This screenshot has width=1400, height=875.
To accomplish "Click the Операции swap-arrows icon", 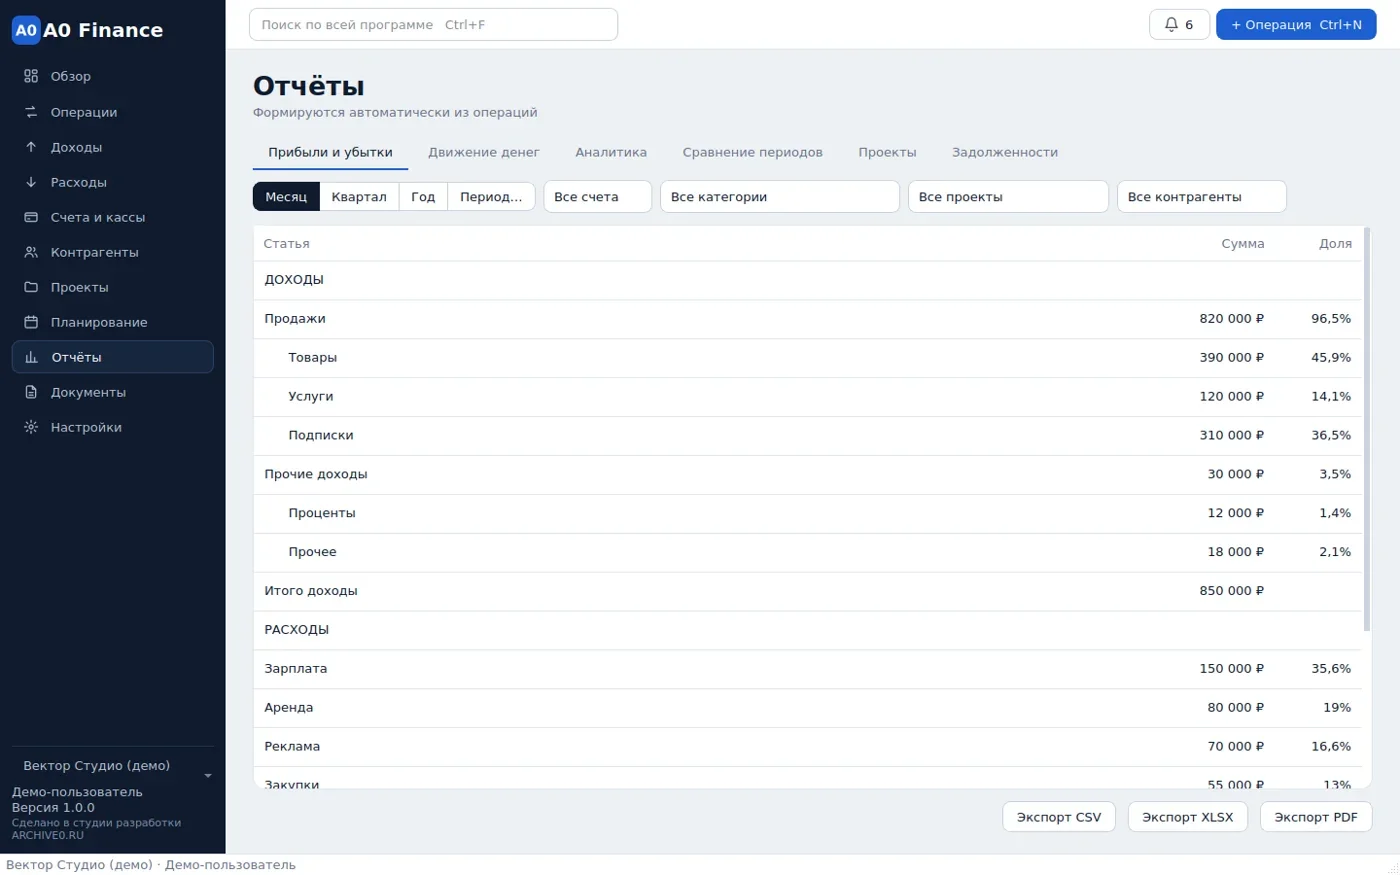I will pyautogui.click(x=31, y=112).
